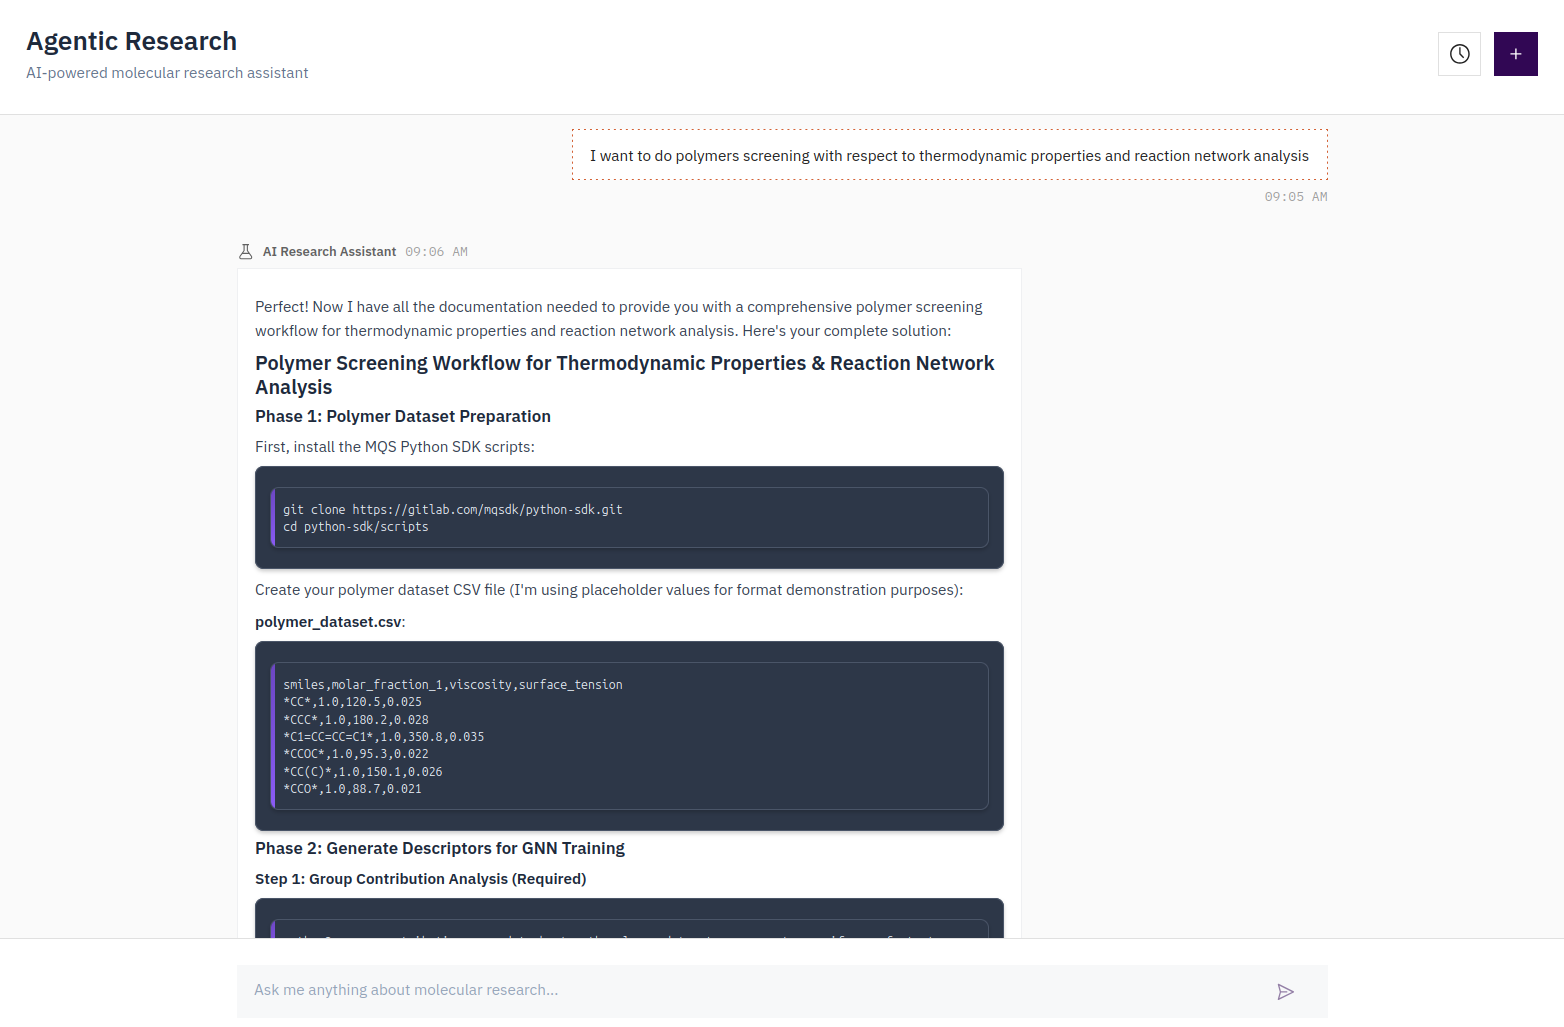Focus the 'Ask me anything' input field
This screenshot has width=1564, height=1027.
pyautogui.click(x=782, y=991)
